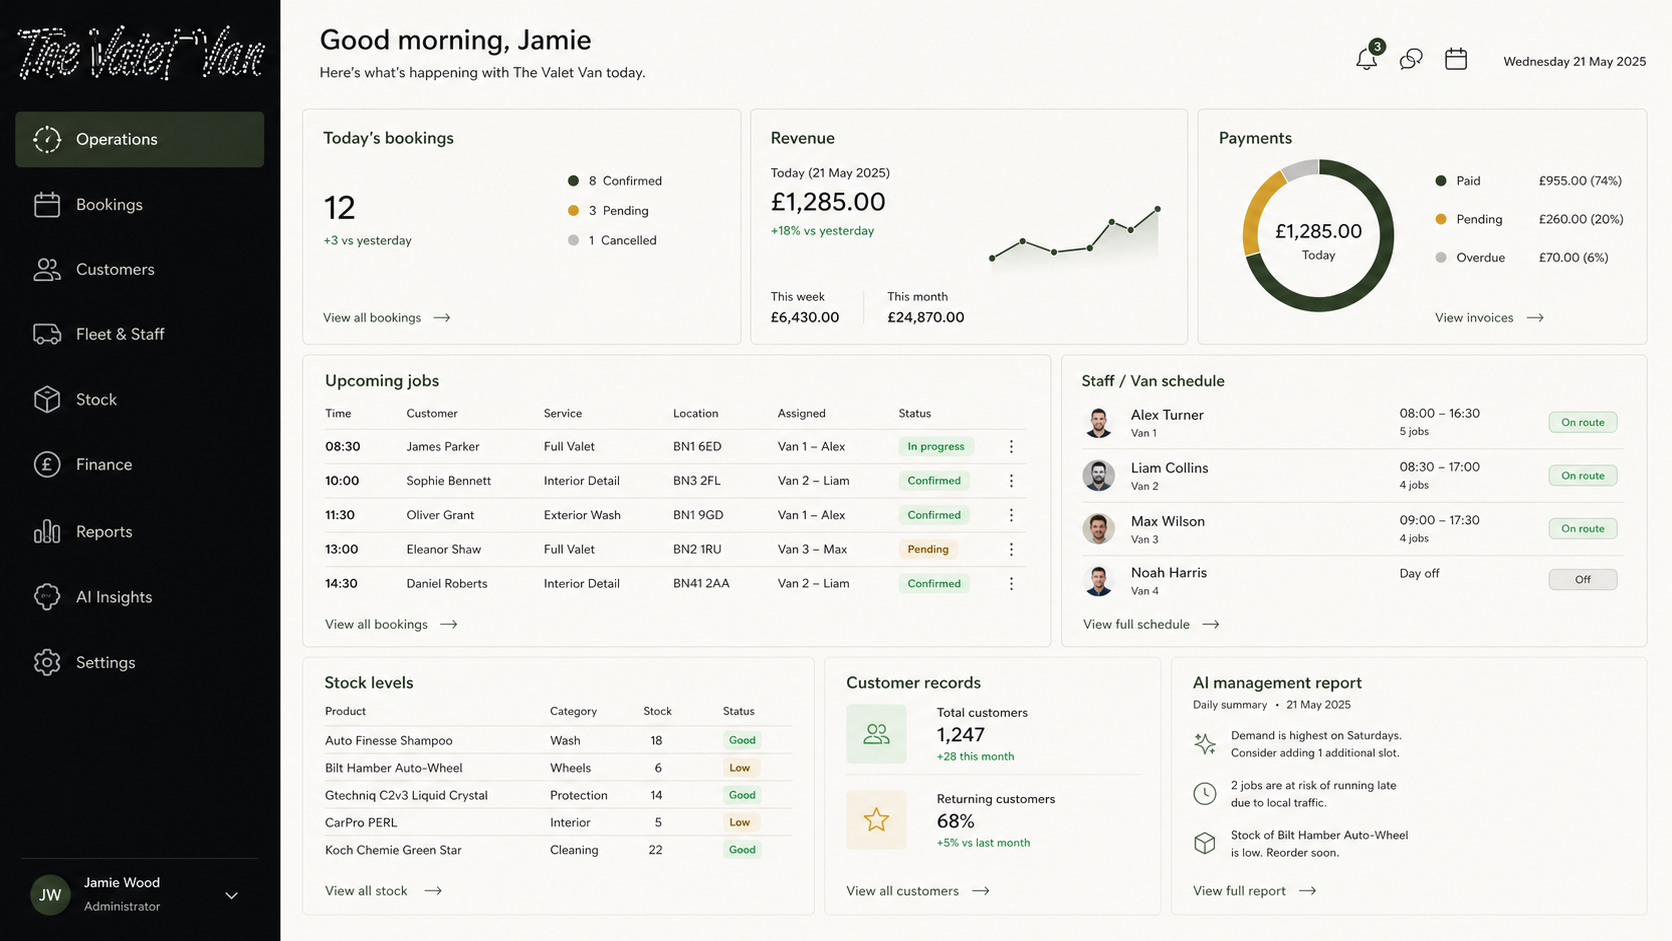
Task: Click View full schedule link
Action: [1151, 624]
